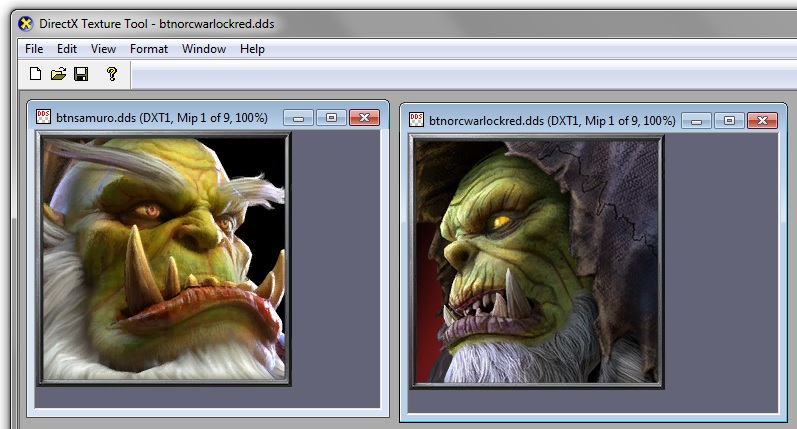
Task: Click the main DirectX Texture Tool title bar
Action: coord(404,23)
